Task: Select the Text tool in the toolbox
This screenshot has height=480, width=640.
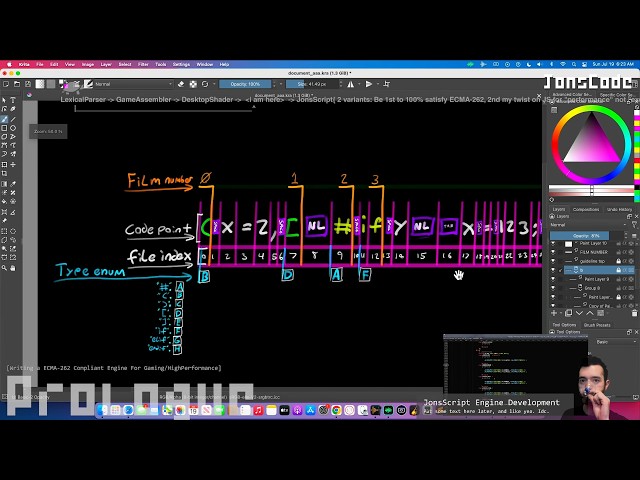Action: point(13,100)
